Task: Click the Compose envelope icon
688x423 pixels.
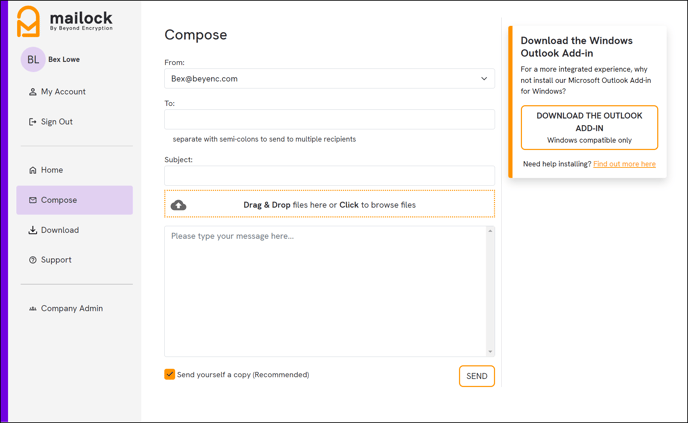Action: (x=32, y=200)
